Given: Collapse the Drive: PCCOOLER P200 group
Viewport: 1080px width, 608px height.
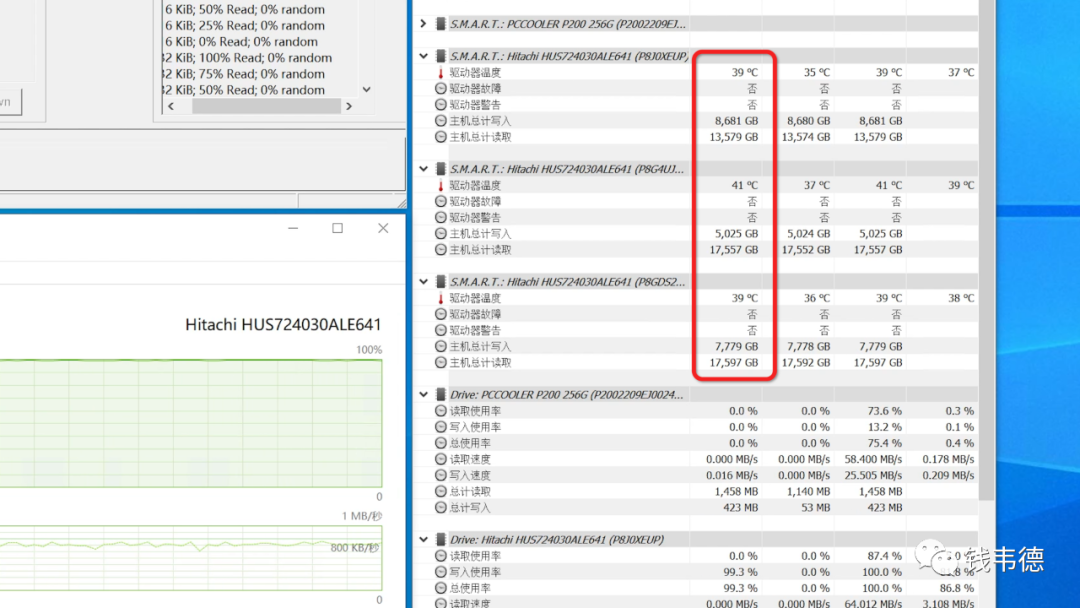Looking at the screenshot, I should click(424, 395).
